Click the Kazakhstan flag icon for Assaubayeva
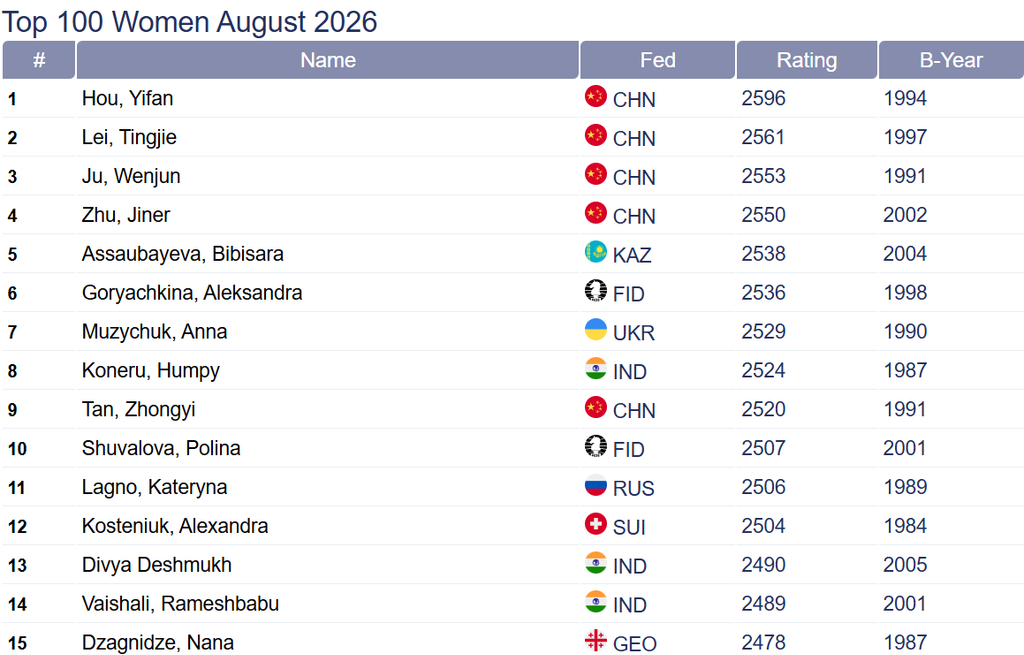Viewport: 1024px width, 655px height. (596, 252)
